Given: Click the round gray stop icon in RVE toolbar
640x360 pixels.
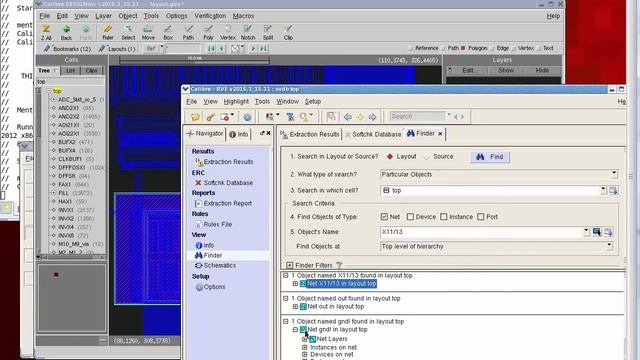Looking at the screenshot, I should tap(247, 117).
